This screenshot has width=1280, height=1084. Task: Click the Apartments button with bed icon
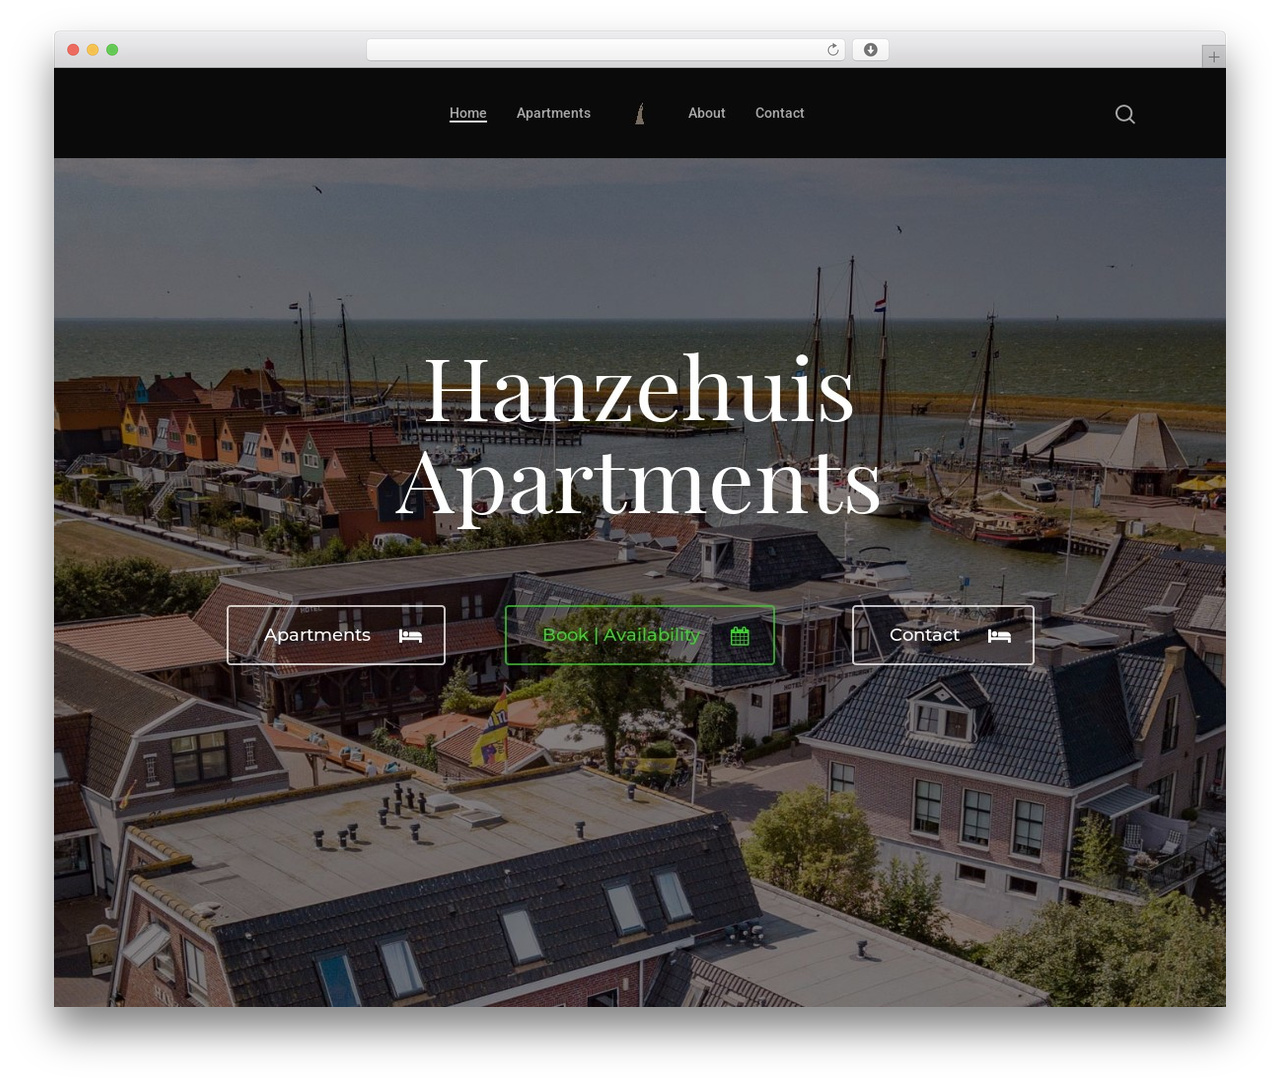[x=336, y=635]
